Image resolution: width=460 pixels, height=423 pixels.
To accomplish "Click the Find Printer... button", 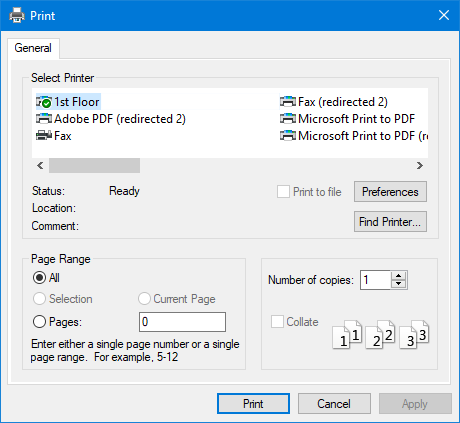I will 390,222.
